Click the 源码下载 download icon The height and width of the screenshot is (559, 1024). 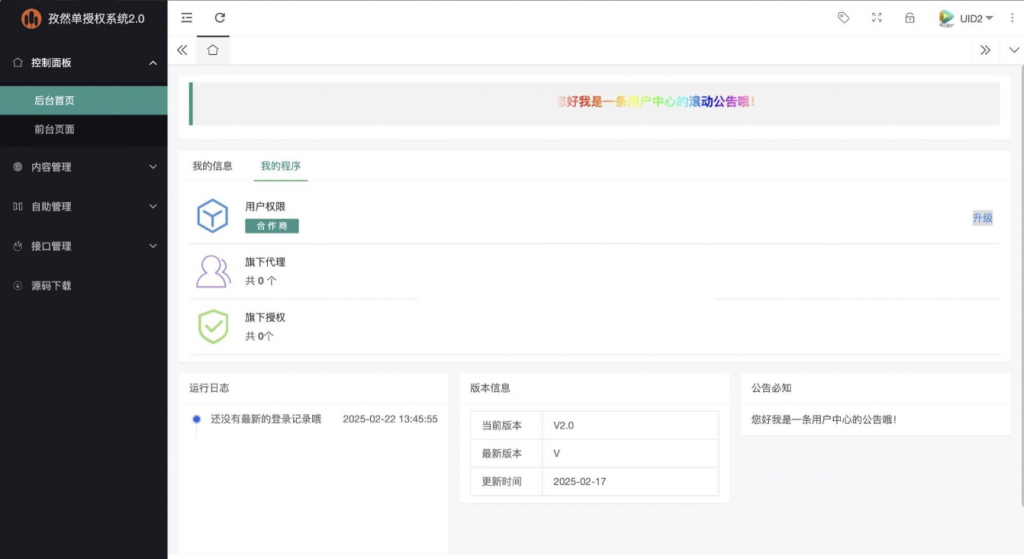tap(18, 285)
